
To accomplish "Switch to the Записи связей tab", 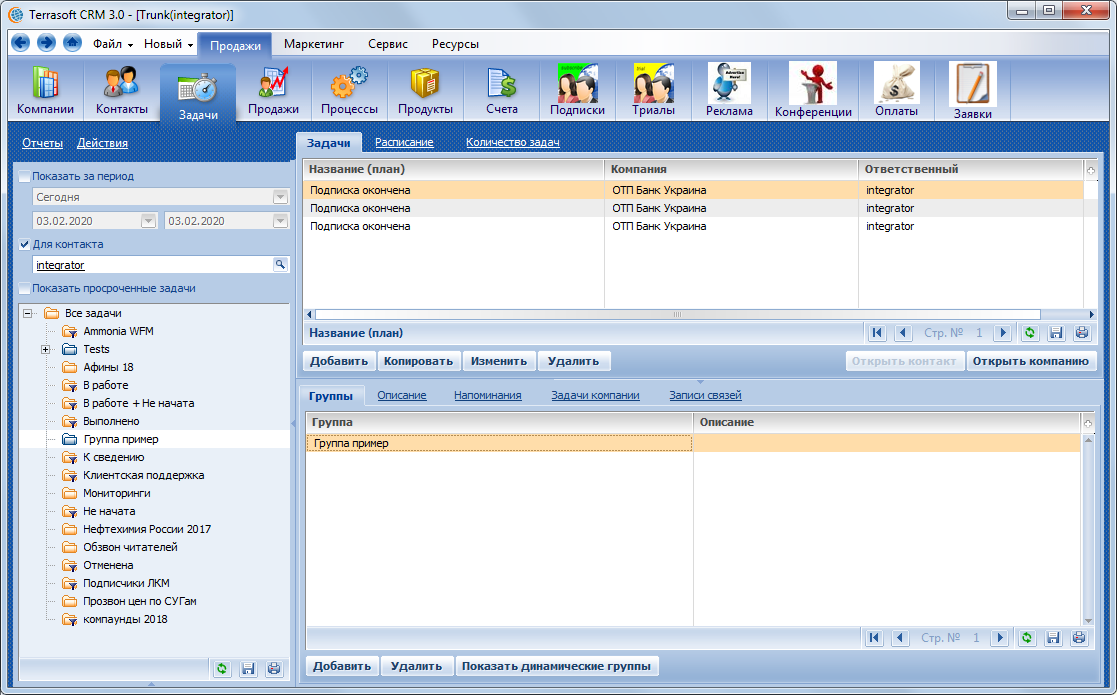I will click(x=705, y=395).
